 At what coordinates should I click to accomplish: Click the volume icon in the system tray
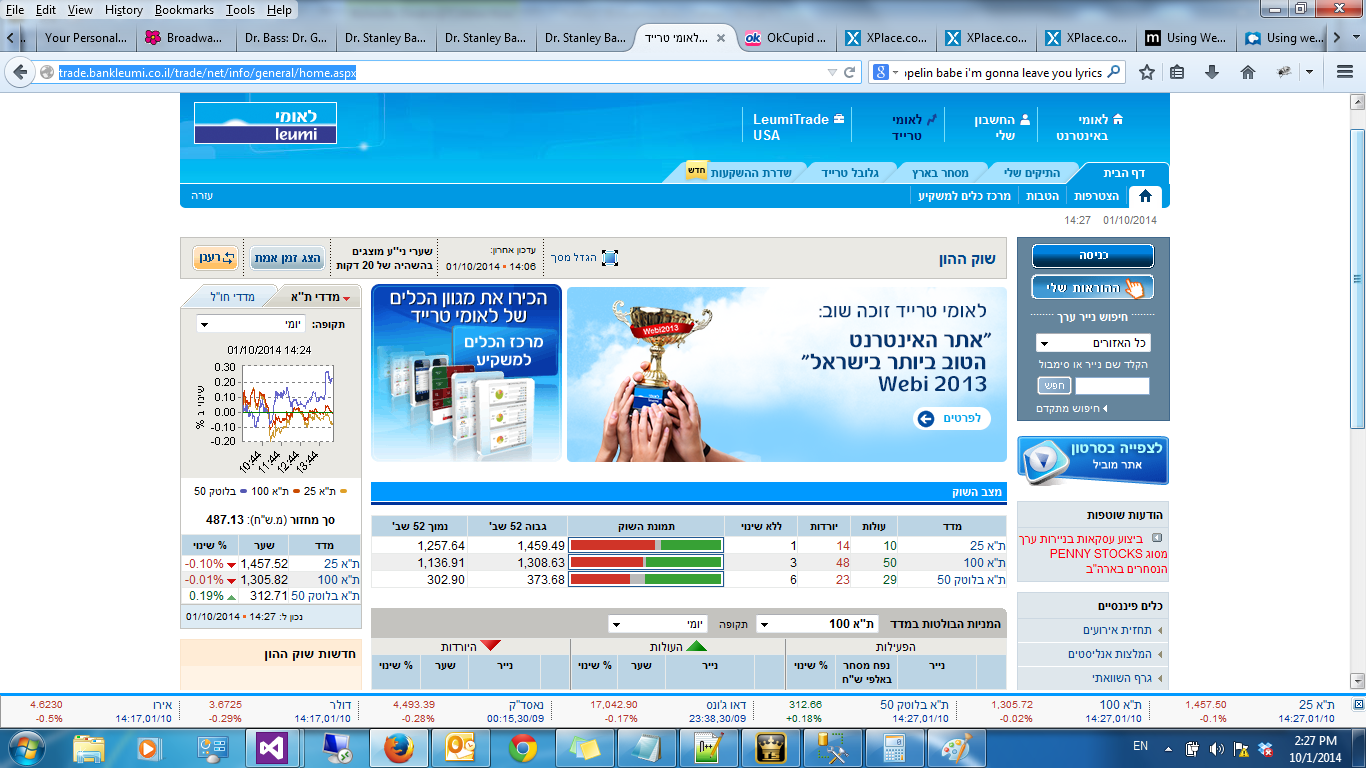tap(1217, 747)
